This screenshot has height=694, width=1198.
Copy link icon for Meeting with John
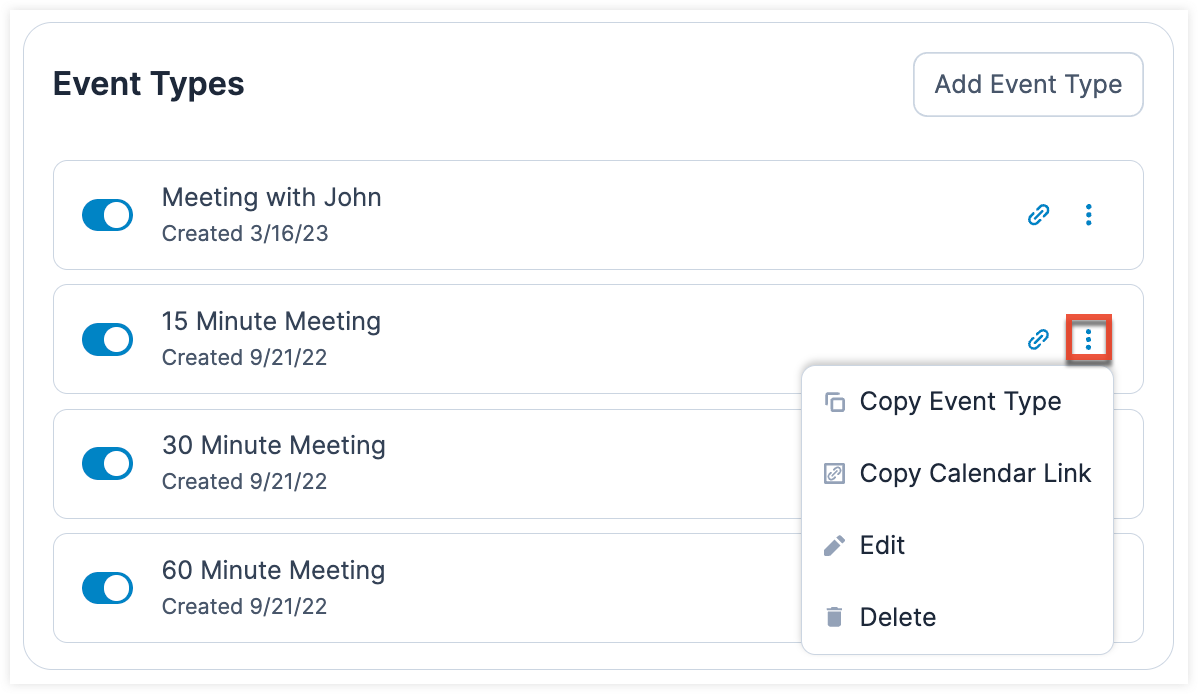tap(1039, 215)
